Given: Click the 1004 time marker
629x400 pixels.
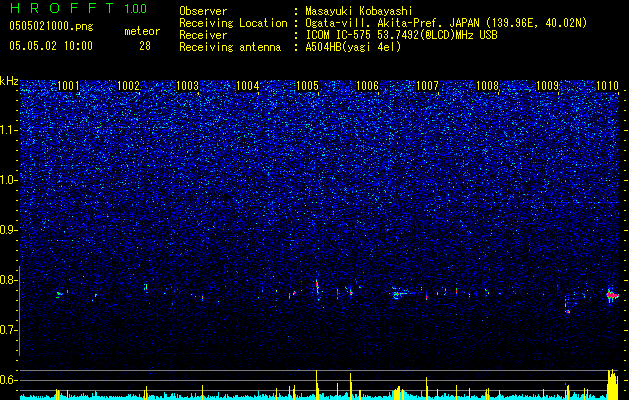Looking at the screenshot, I should click(x=248, y=85).
